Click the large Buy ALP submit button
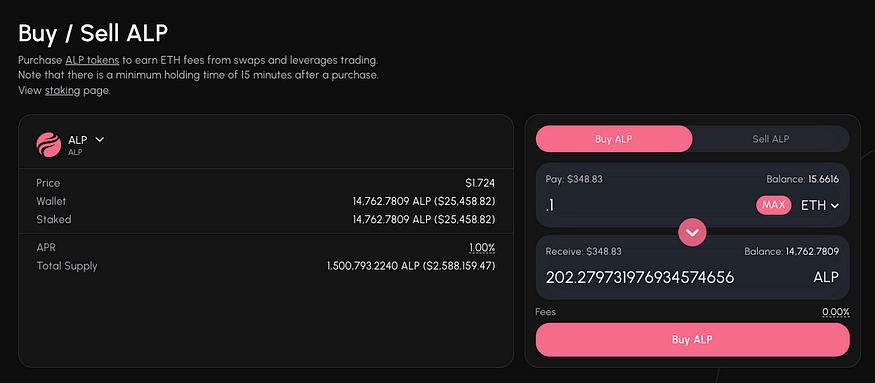 click(693, 339)
